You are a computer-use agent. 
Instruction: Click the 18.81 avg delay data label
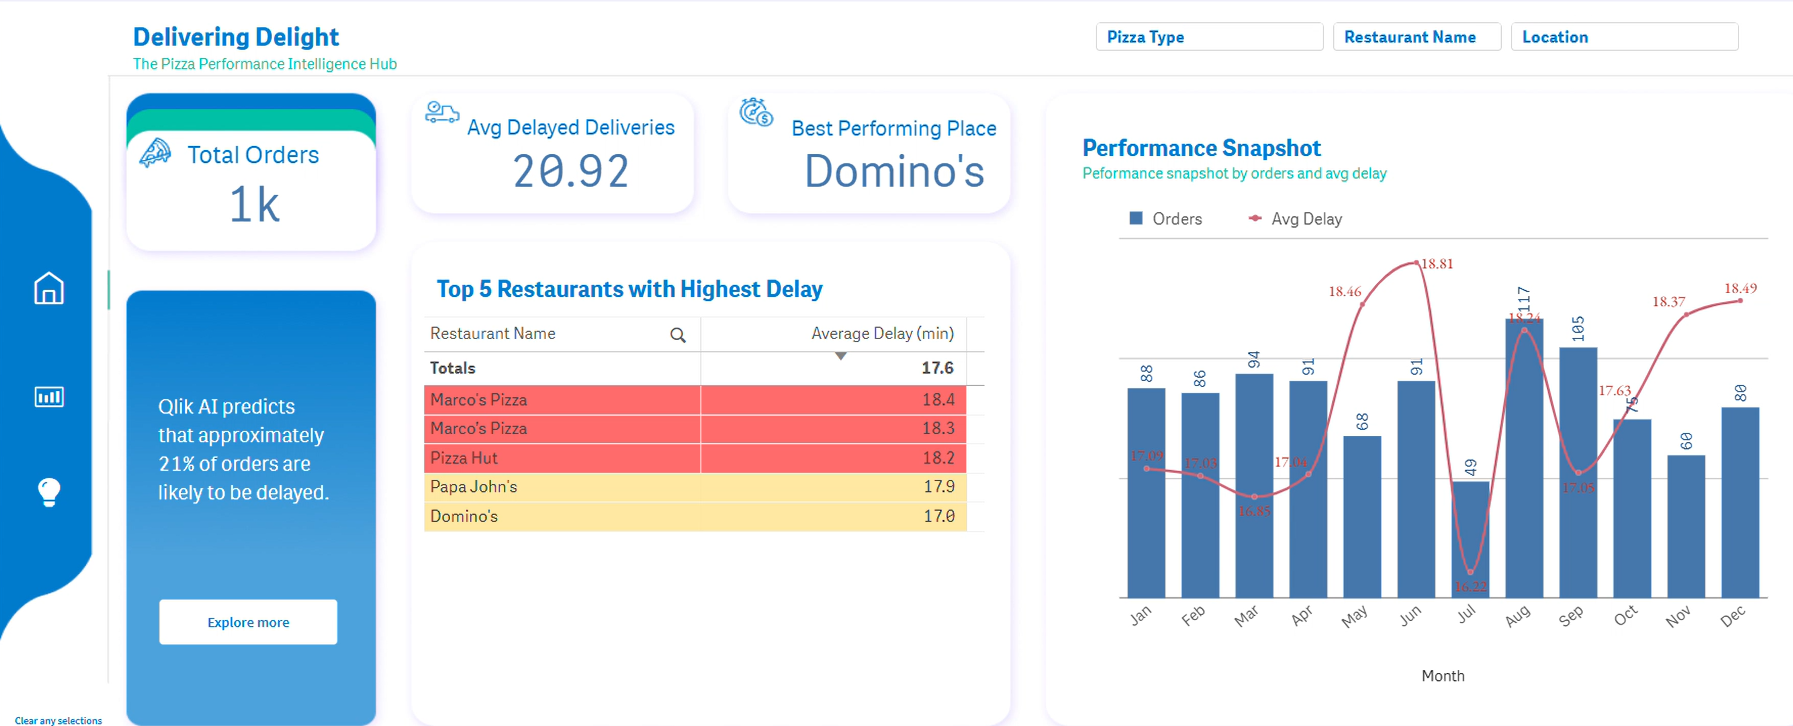[x=1437, y=264]
